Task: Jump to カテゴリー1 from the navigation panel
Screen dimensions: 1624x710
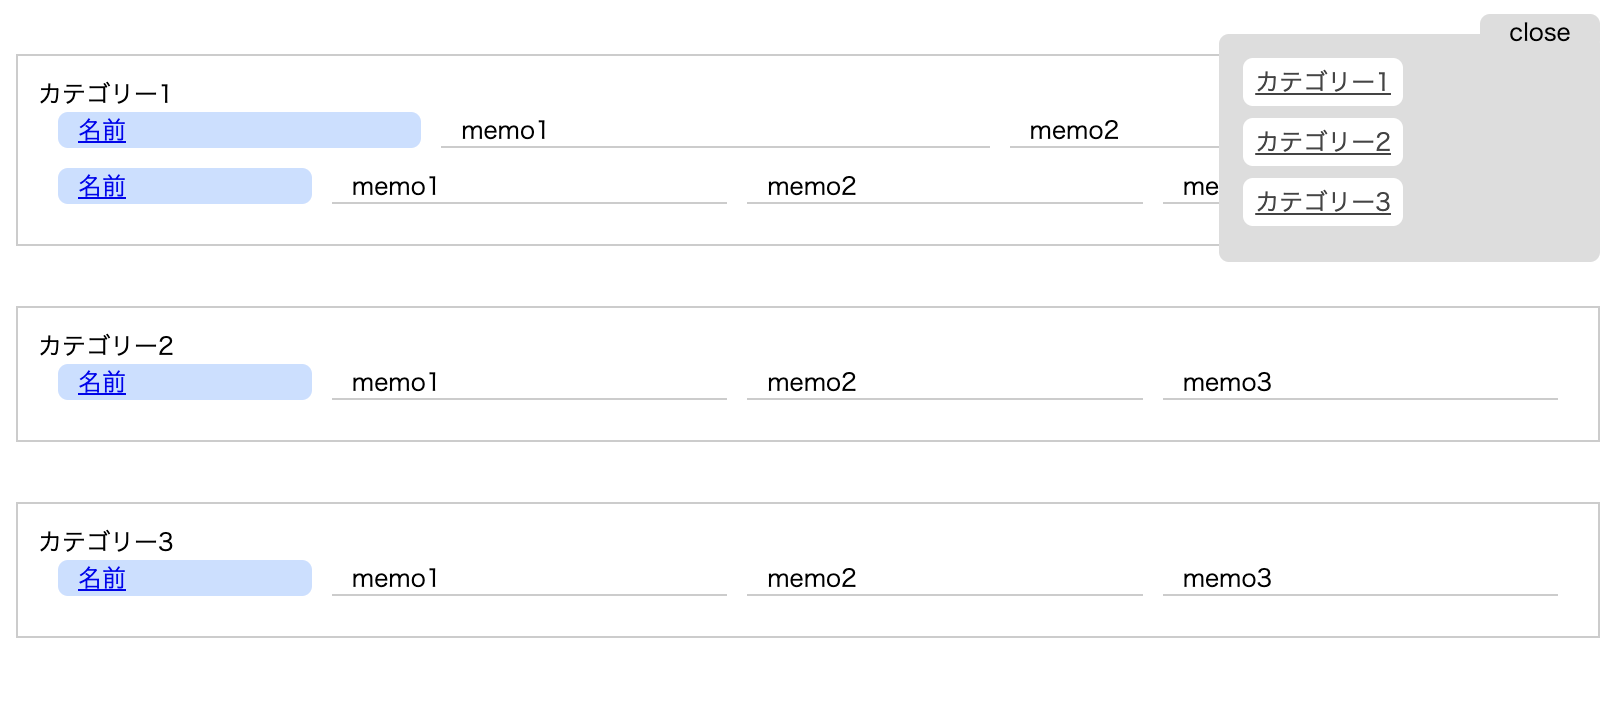Action: pos(1322,82)
